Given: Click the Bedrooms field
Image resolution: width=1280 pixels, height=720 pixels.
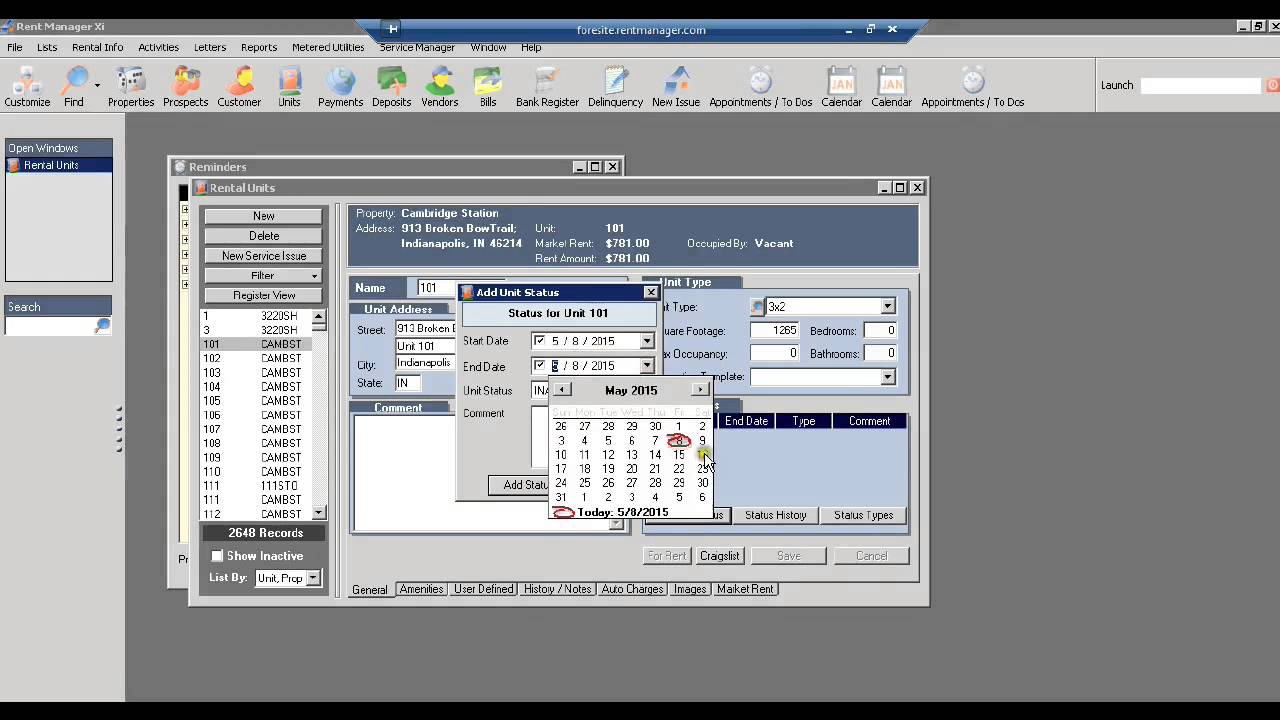Looking at the screenshot, I should pos(879,330).
